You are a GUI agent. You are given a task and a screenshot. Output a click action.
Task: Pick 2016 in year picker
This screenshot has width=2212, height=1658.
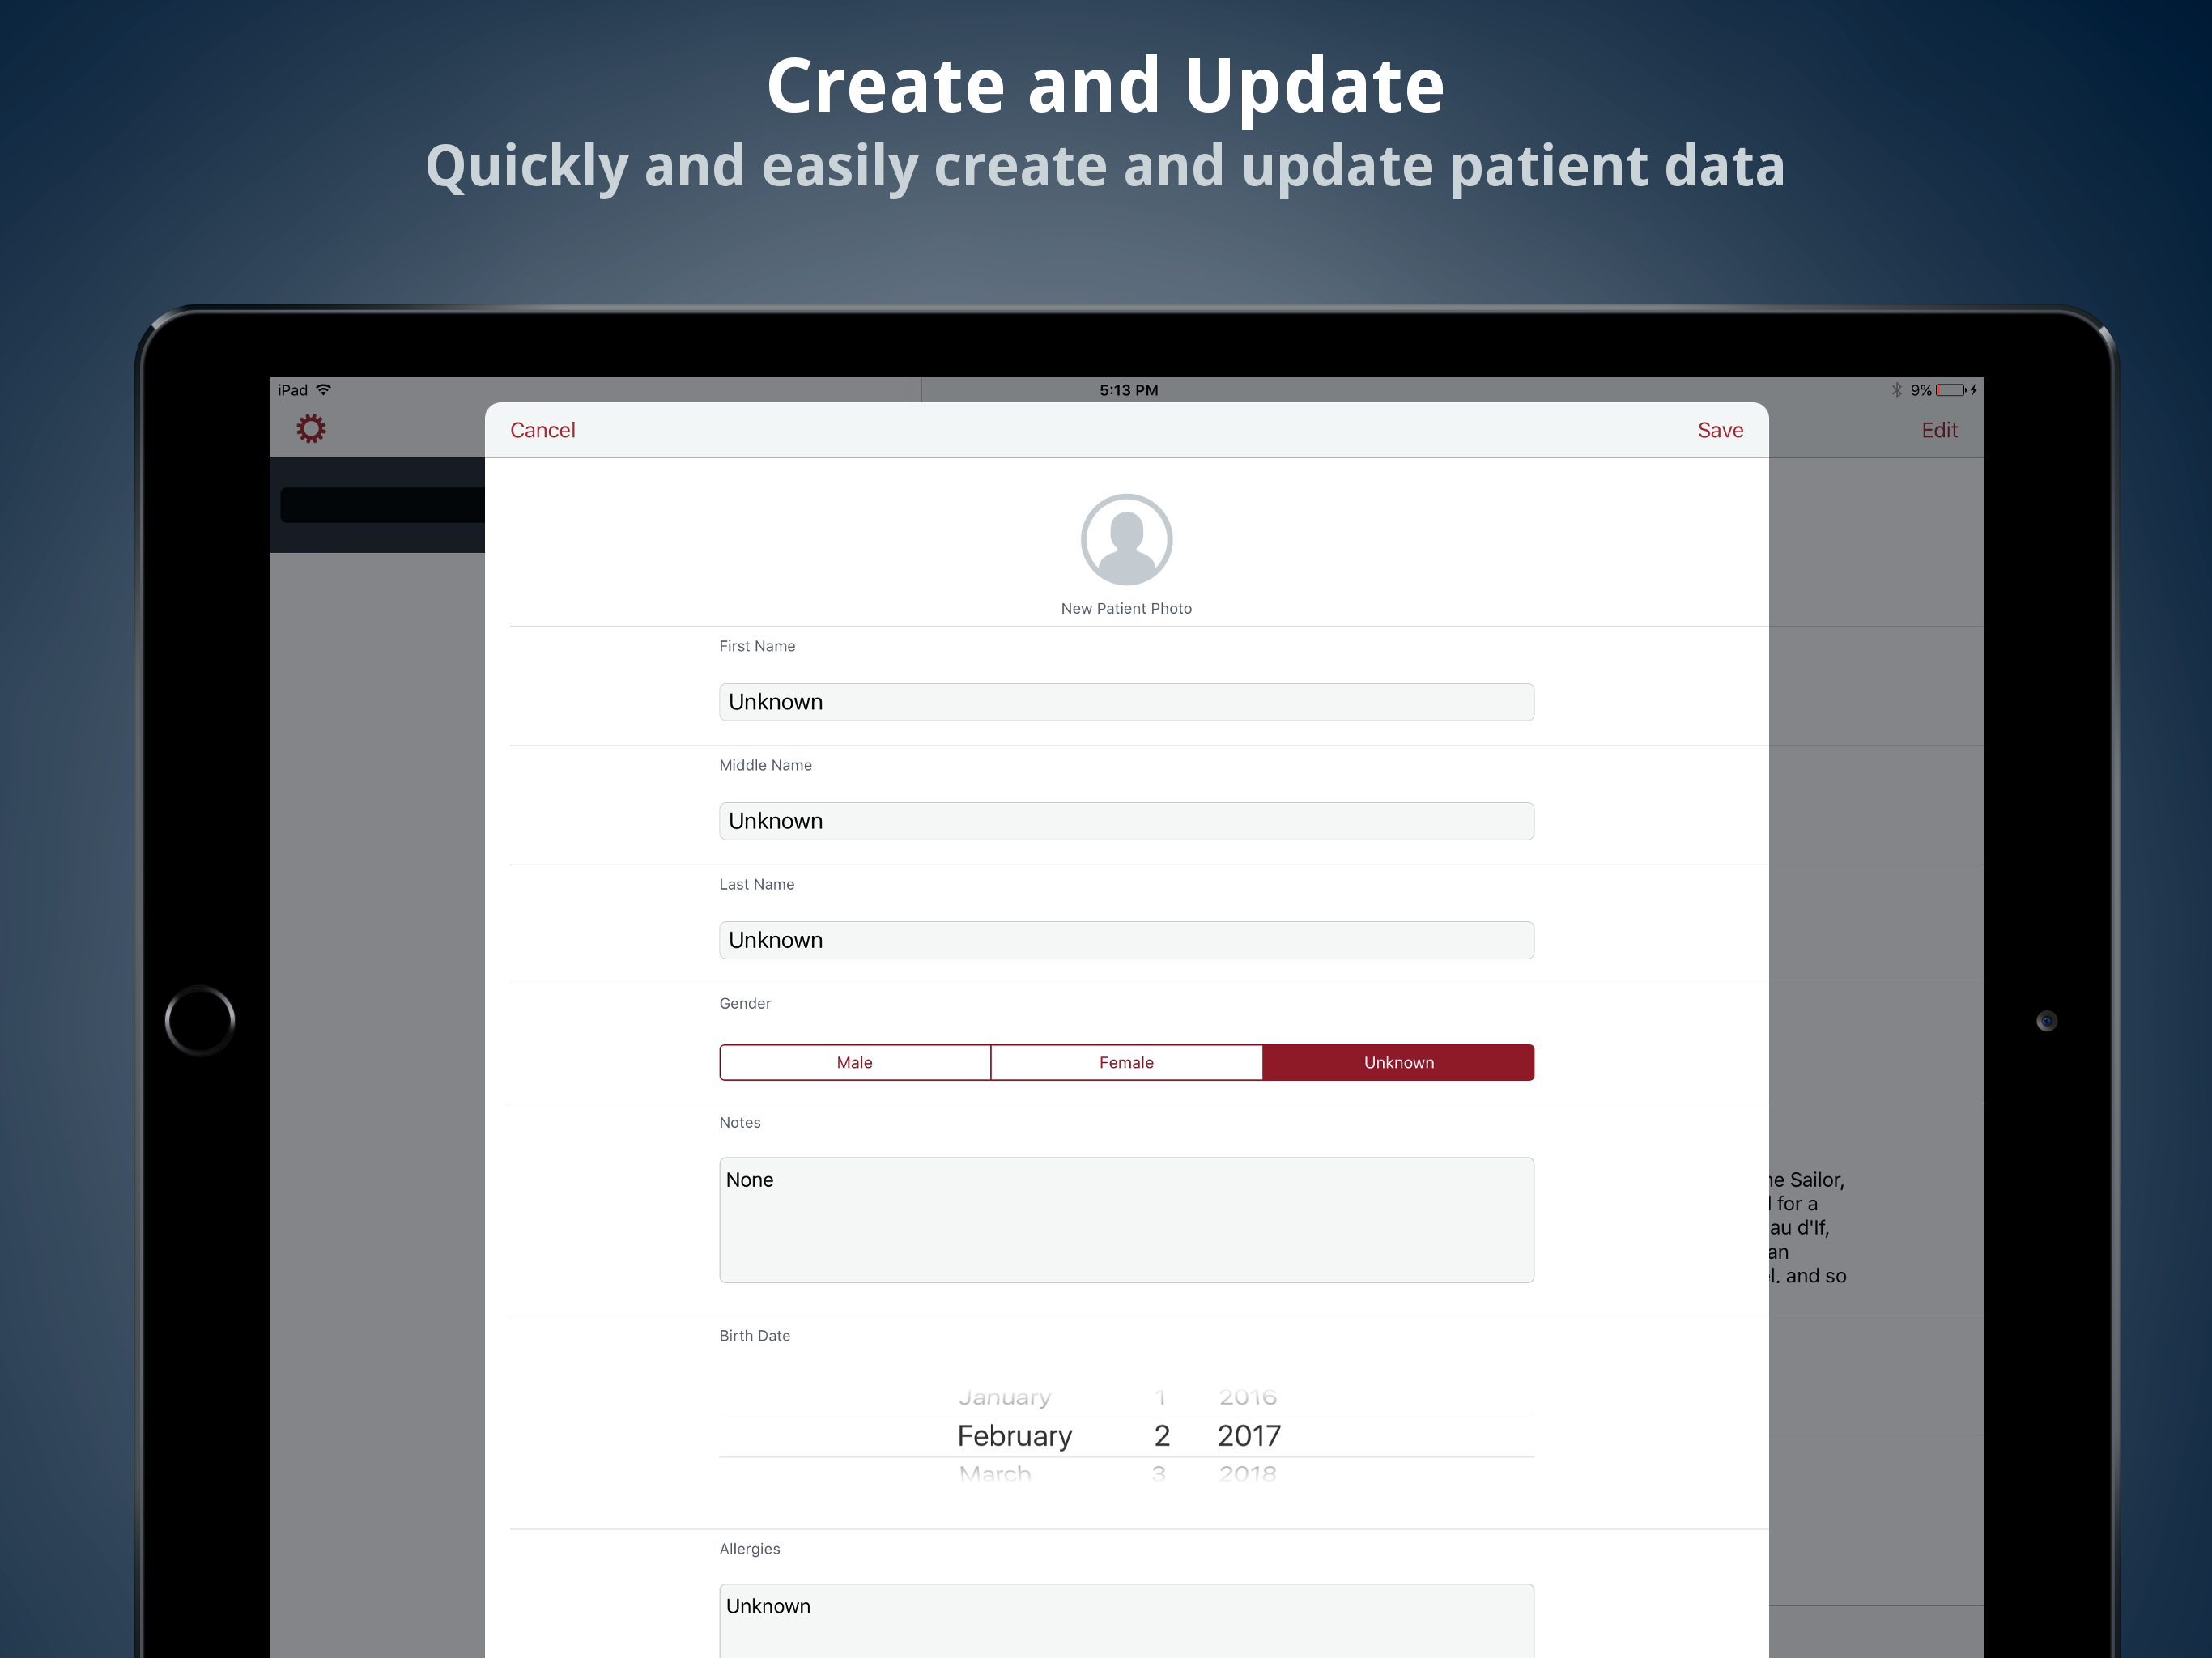coord(1247,1397)
